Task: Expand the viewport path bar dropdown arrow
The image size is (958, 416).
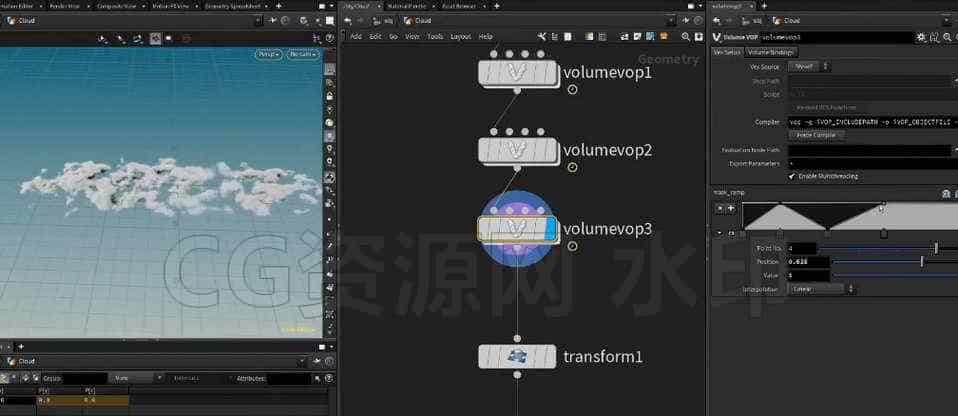Action: click(x=258, y=21)
